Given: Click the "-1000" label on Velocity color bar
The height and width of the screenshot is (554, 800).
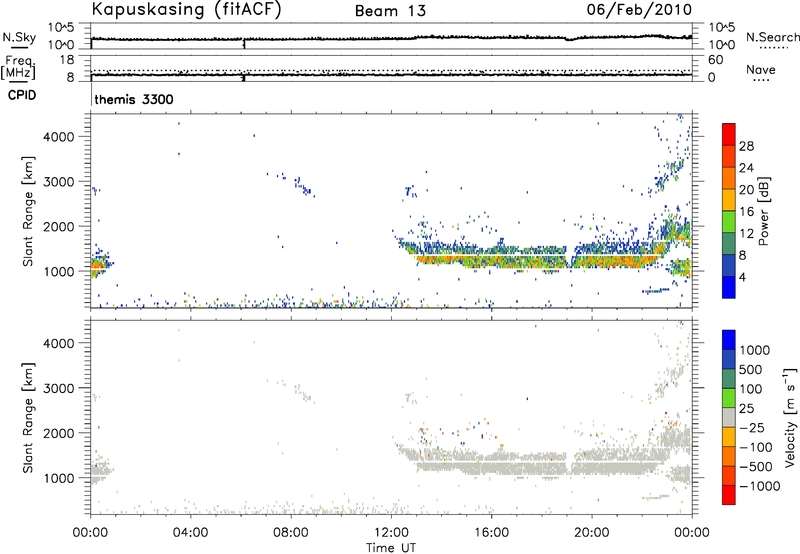Looking at the screenshot, I should 759,486.
